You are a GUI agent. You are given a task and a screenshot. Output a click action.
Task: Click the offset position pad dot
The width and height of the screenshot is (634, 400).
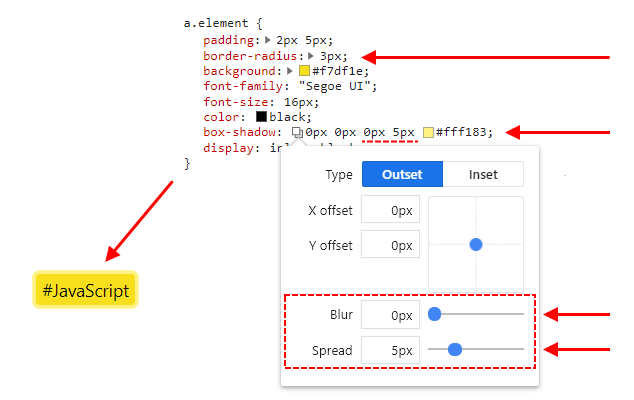coord(476,244)
